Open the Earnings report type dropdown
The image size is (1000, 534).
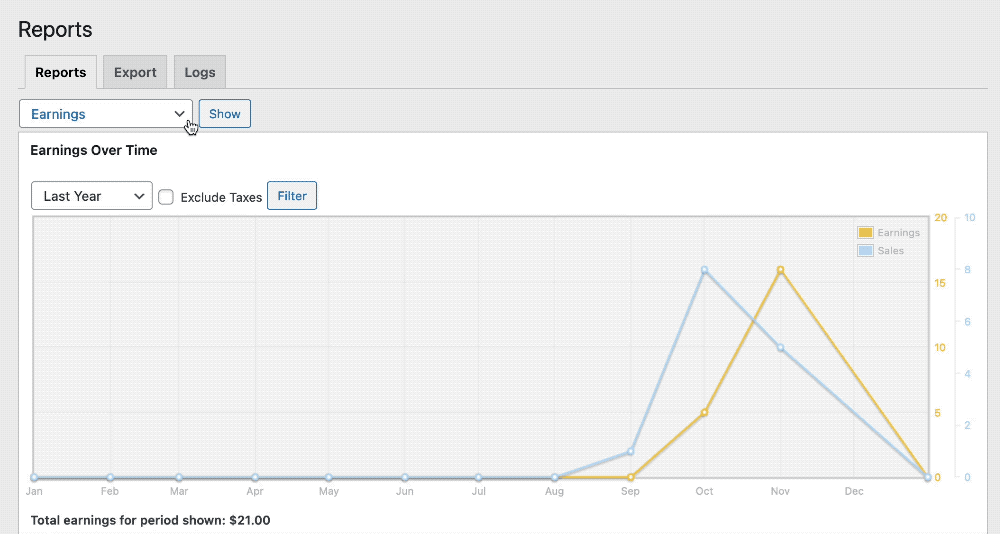[106, 114]
